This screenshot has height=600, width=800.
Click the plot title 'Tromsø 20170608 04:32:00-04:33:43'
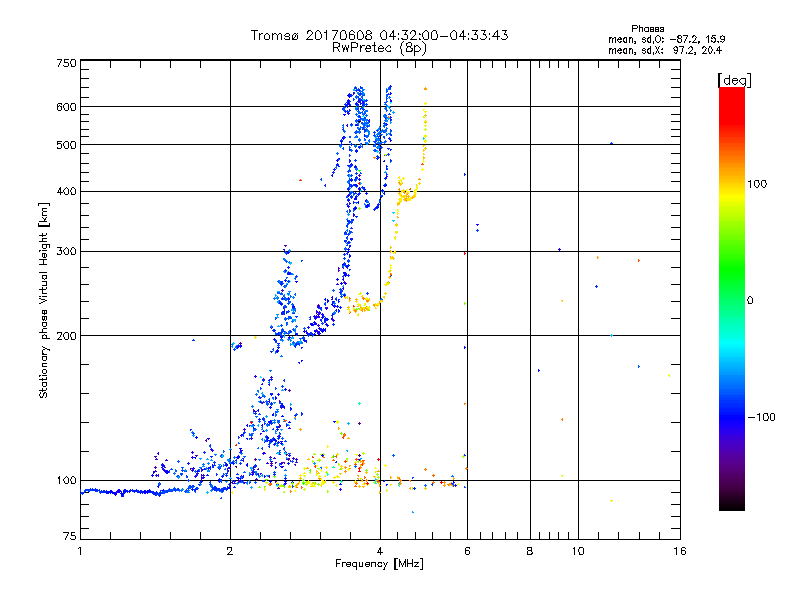coord(379,35)
